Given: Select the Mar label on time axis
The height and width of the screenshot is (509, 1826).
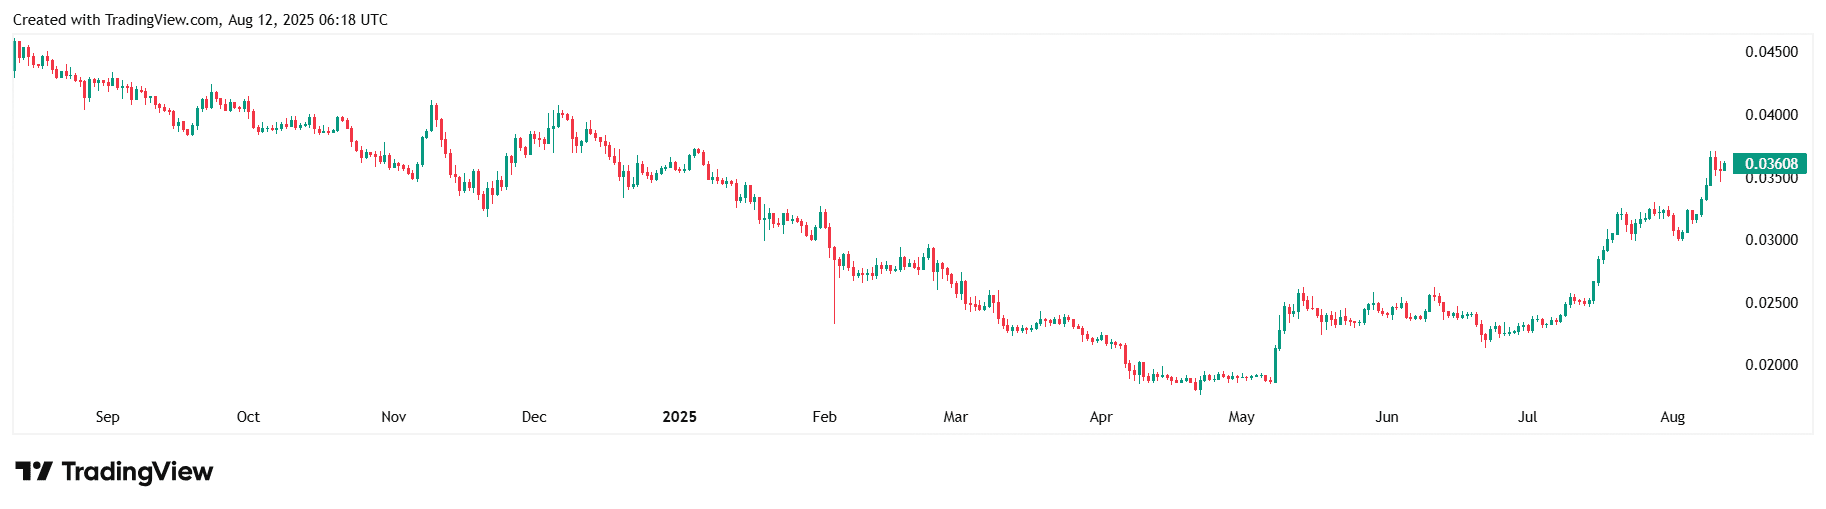Looking at the screenshot, I should tap(955, 417).
